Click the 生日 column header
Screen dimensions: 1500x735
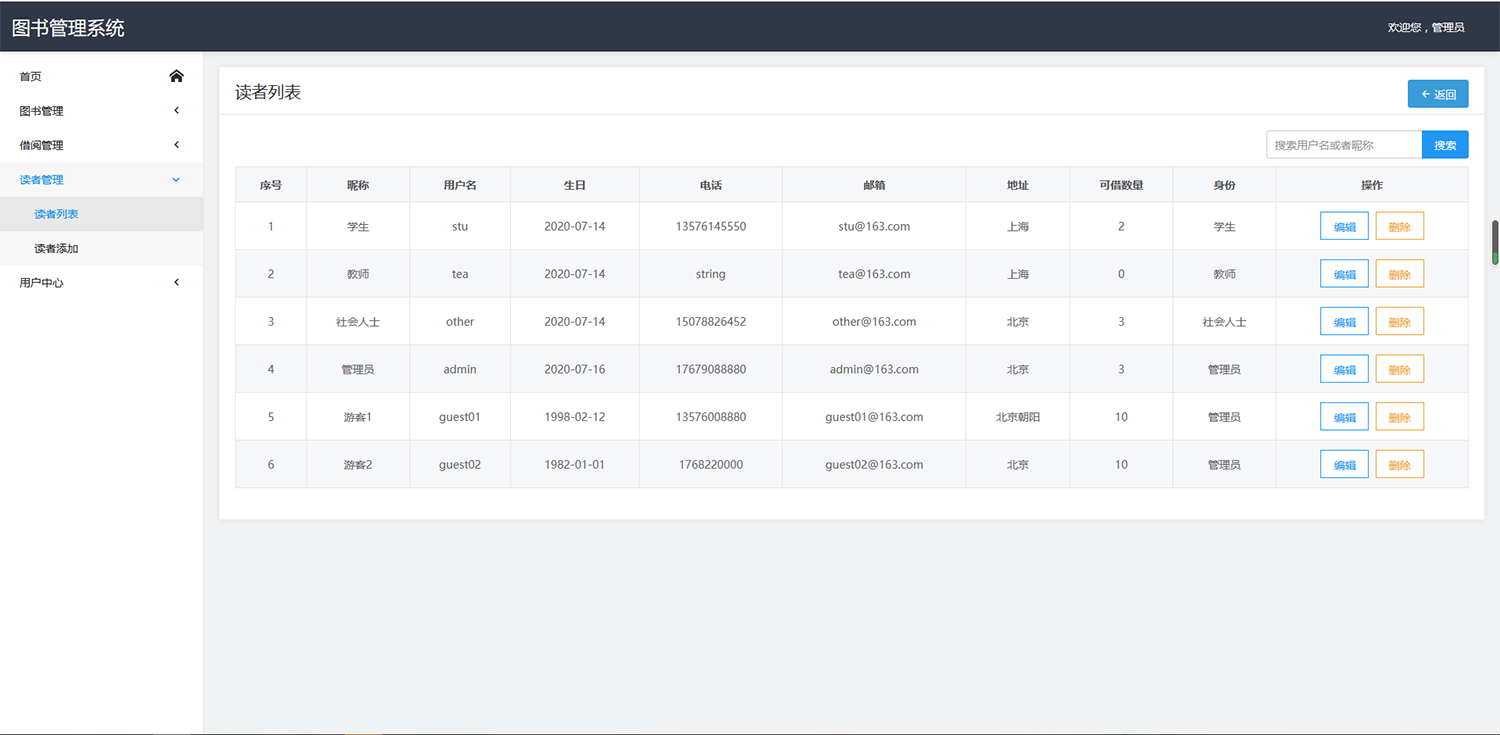tap(575, 185)
